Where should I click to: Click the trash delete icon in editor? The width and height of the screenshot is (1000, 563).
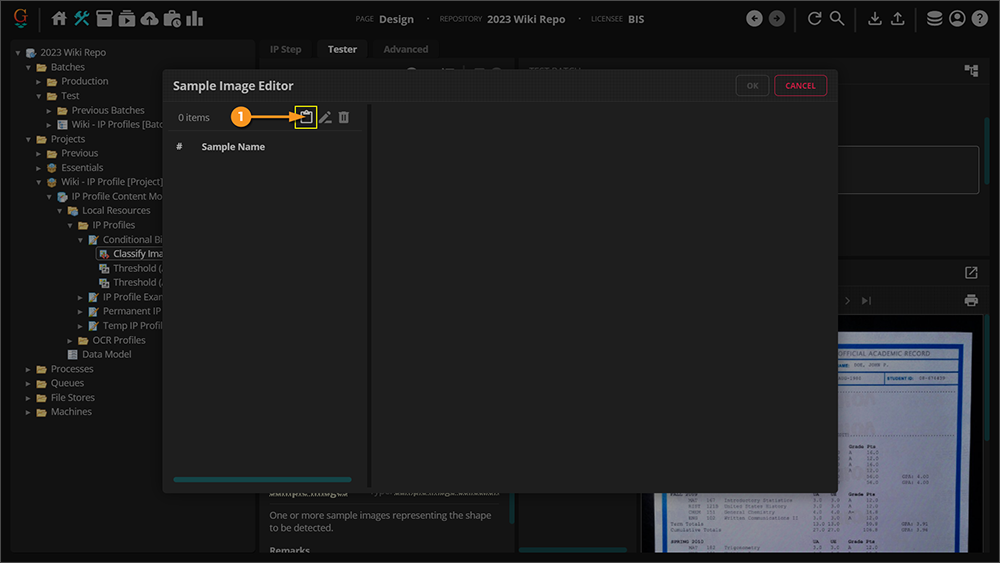[x=344, y=117]
